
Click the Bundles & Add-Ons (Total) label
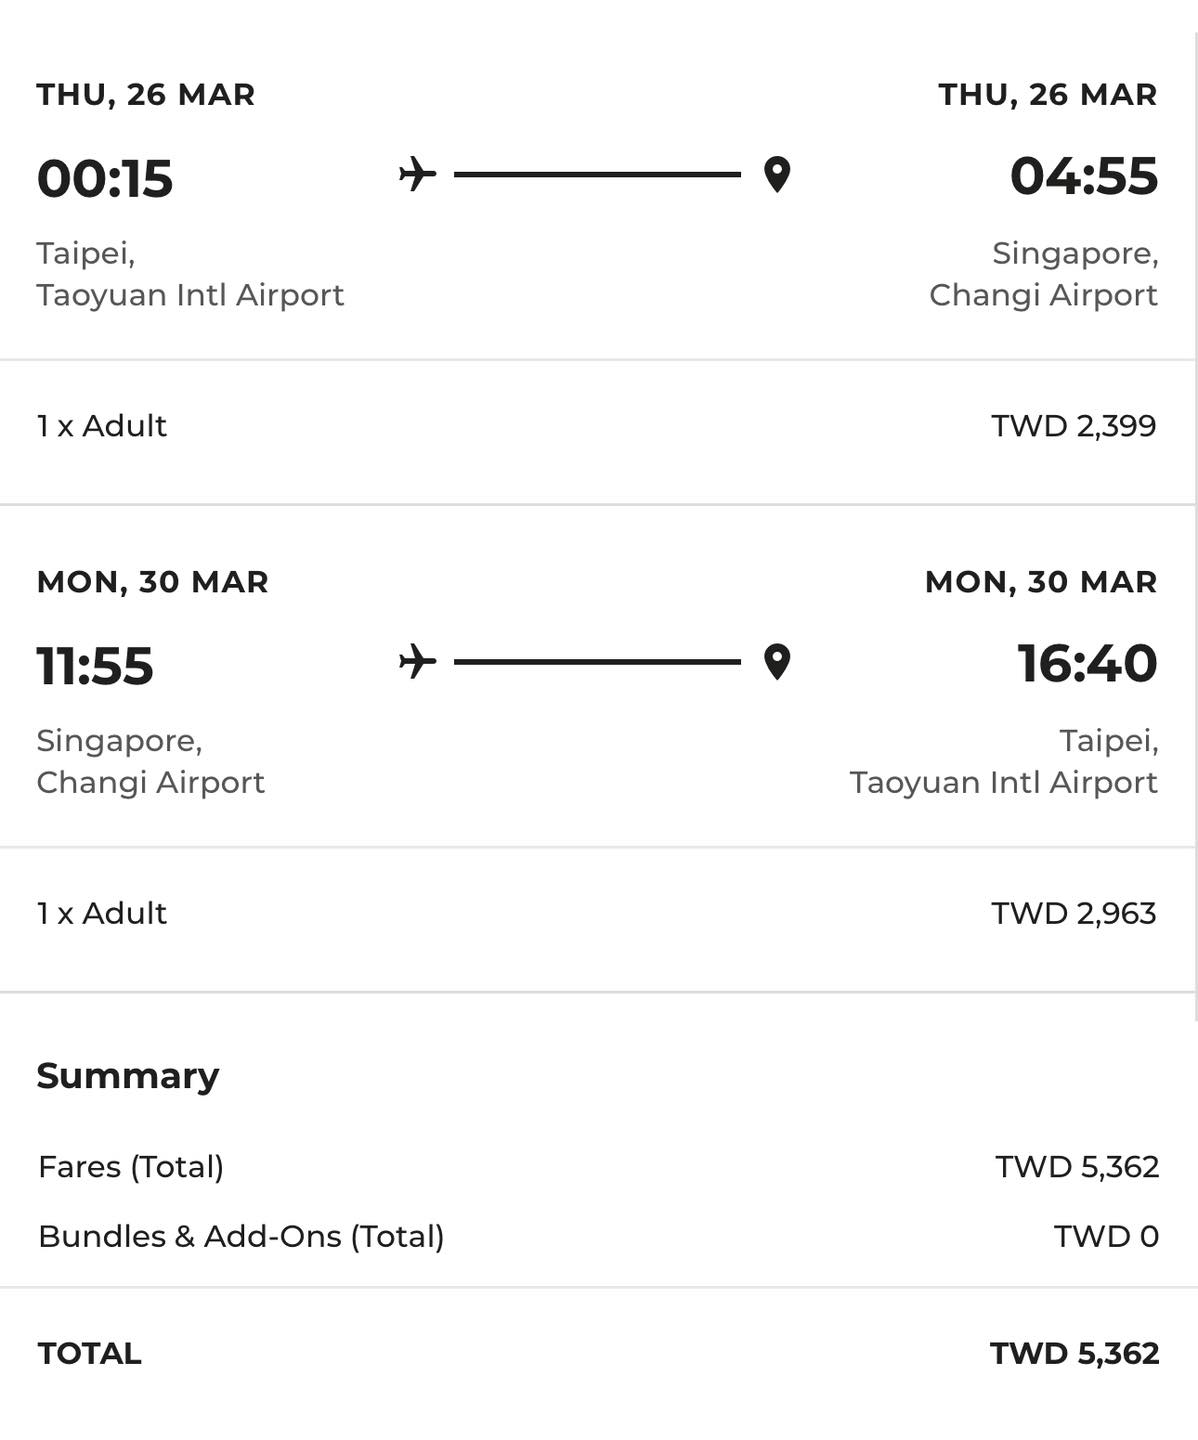point(241,1237)
